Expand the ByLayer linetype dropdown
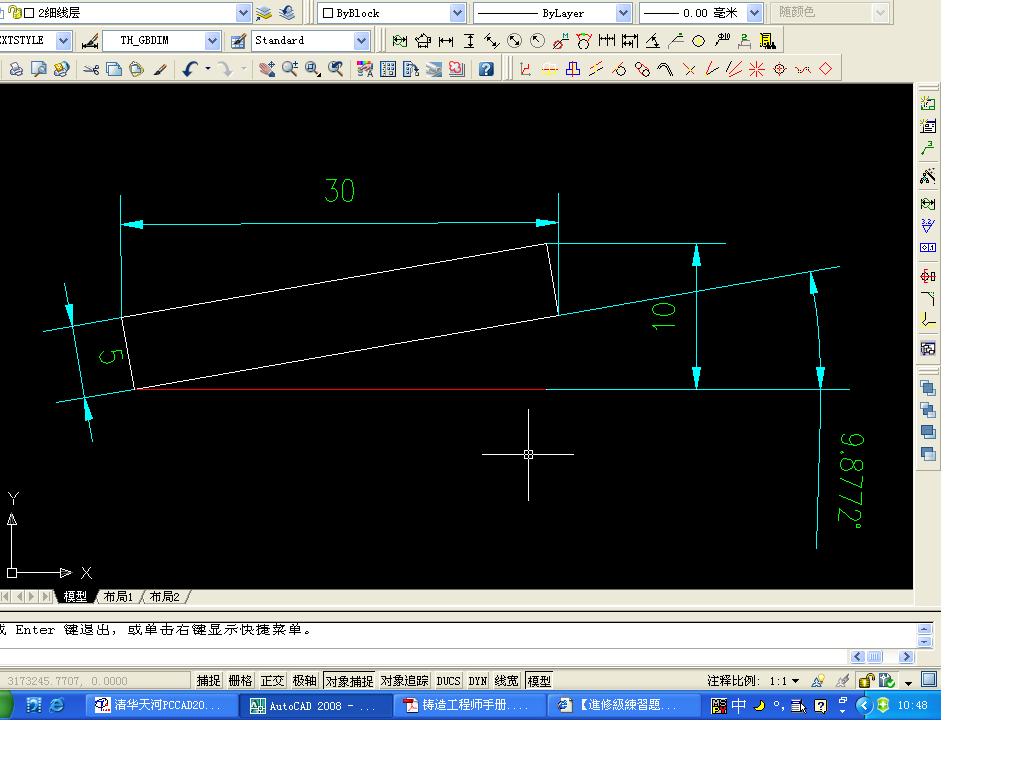Screen dimensions: 1024x768 [623, 12]
